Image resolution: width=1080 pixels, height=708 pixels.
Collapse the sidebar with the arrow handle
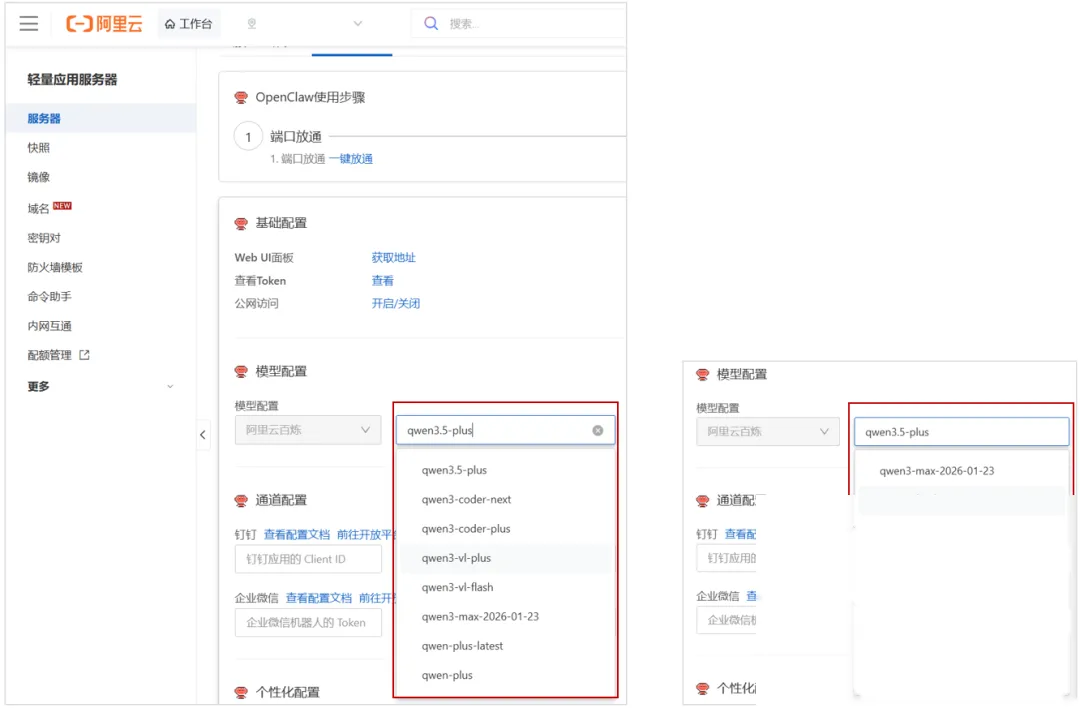[x=203, y=435]
